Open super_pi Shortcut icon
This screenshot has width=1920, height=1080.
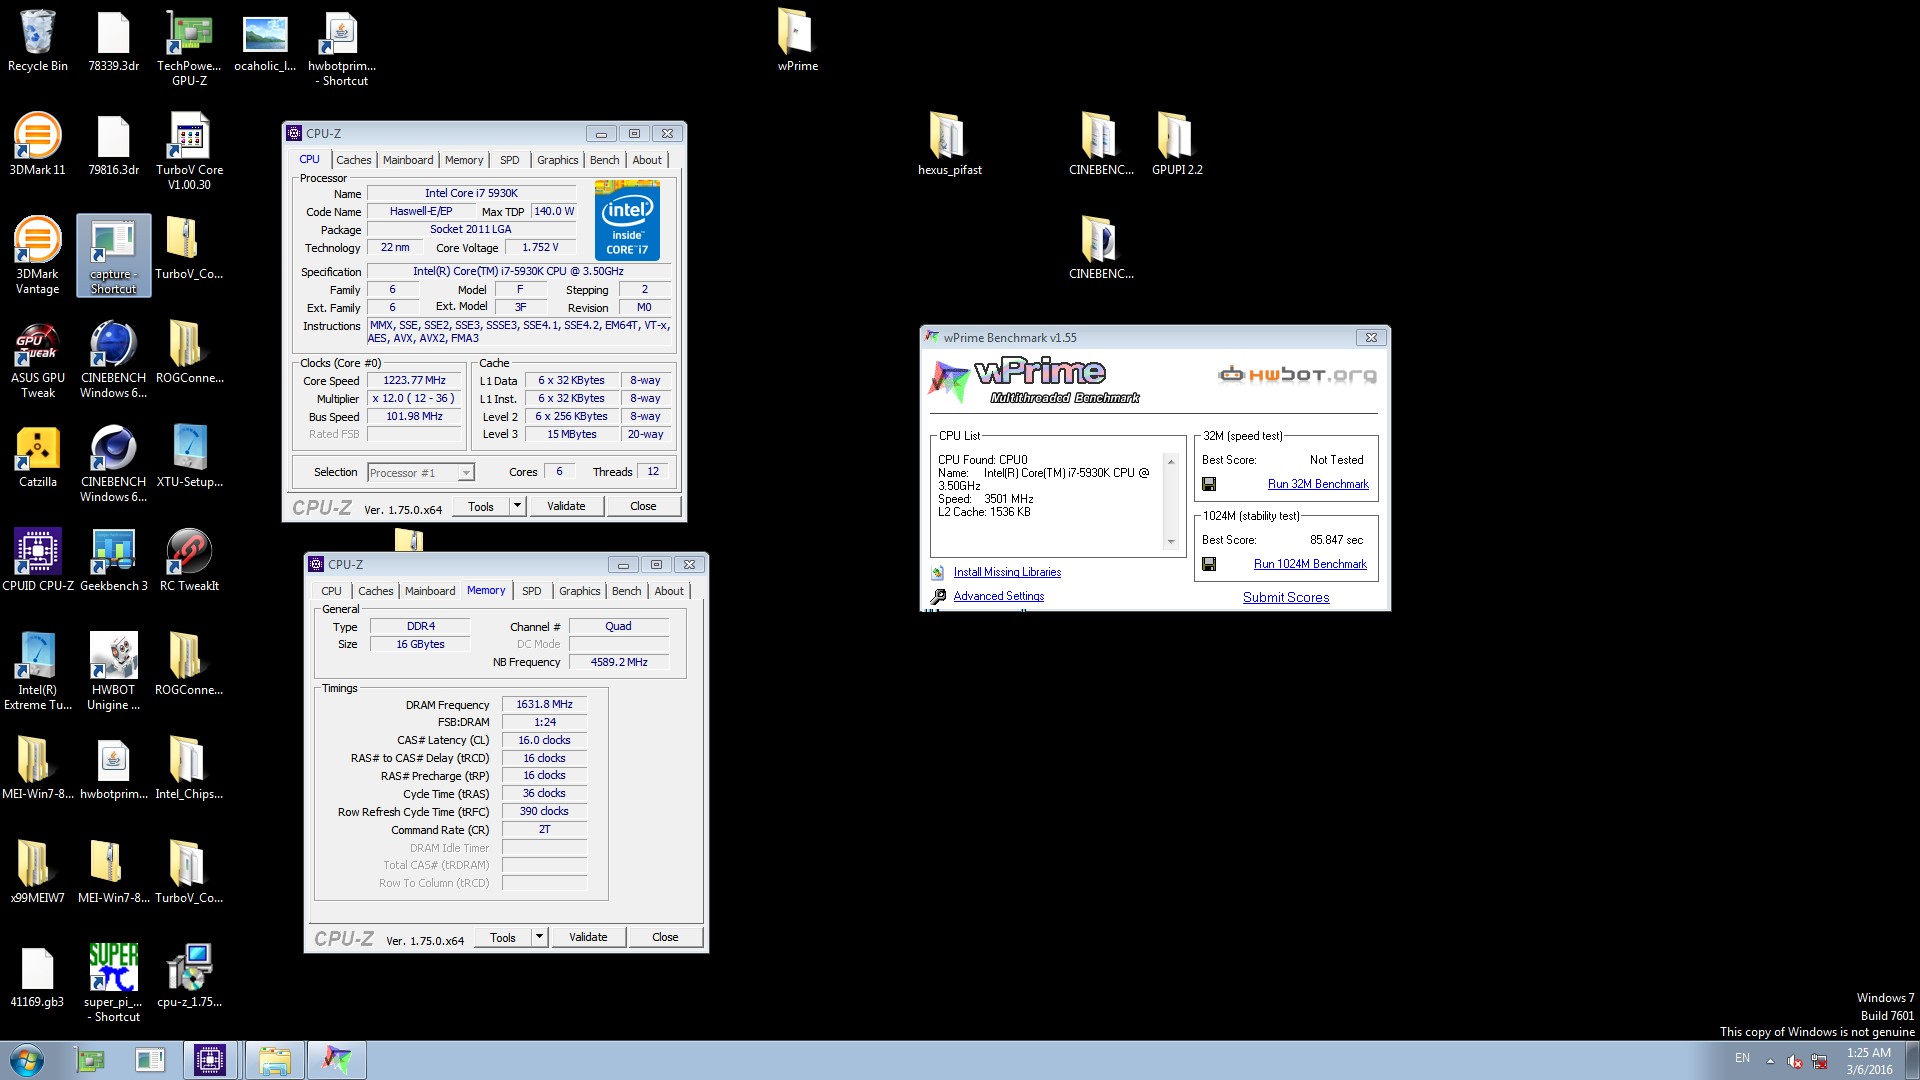pyautogui.click(x=113, y=983)
